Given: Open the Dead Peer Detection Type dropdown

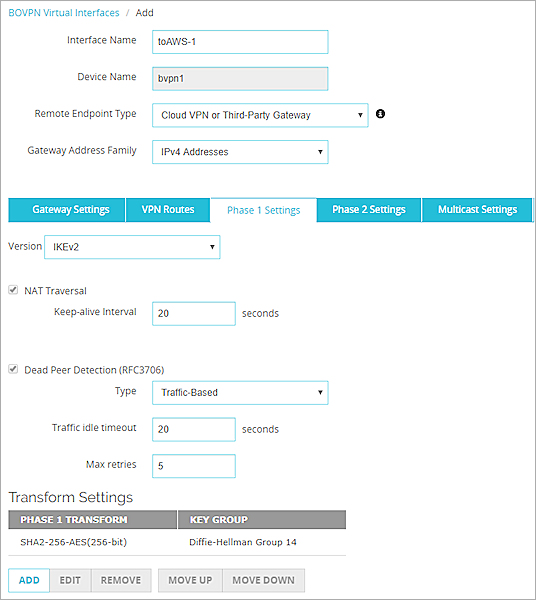Looking at the screenshot, I should pyautogui.click(x=240, y=393).
